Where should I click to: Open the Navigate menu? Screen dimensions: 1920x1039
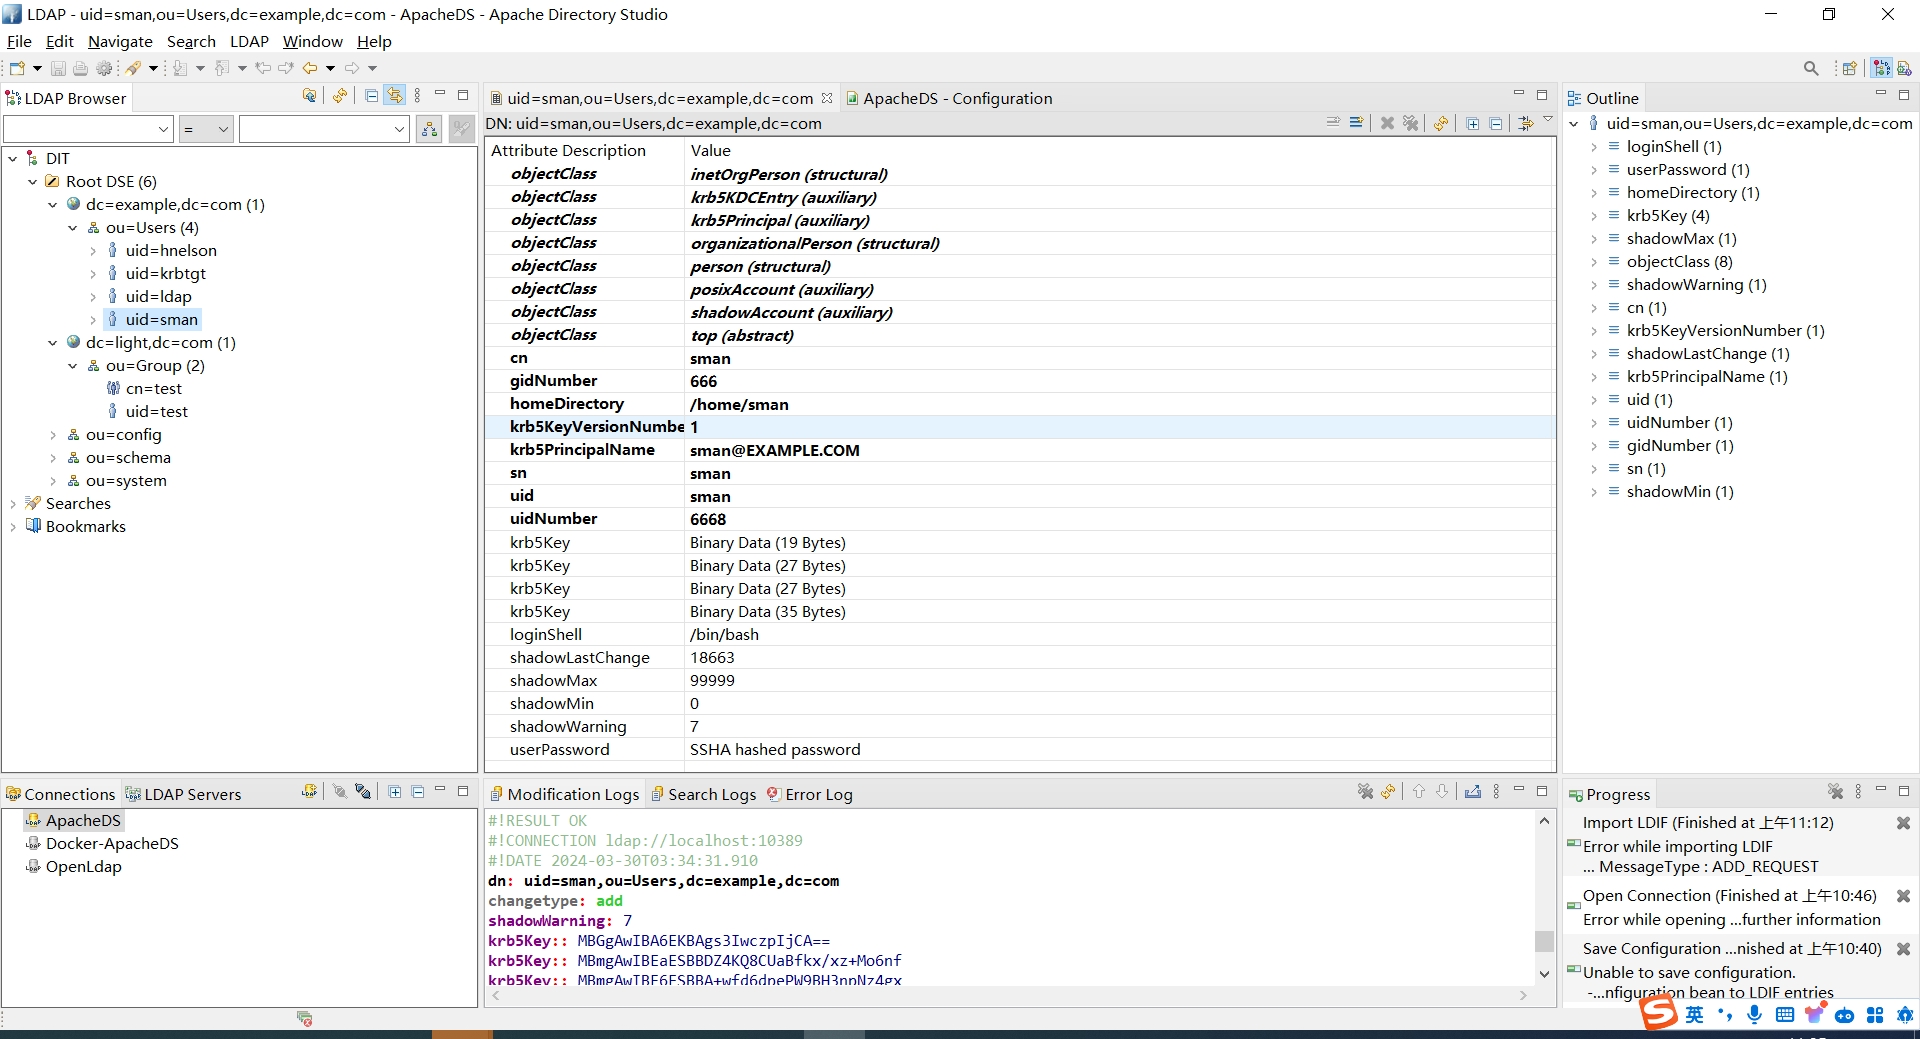click(x=120, y=41)
